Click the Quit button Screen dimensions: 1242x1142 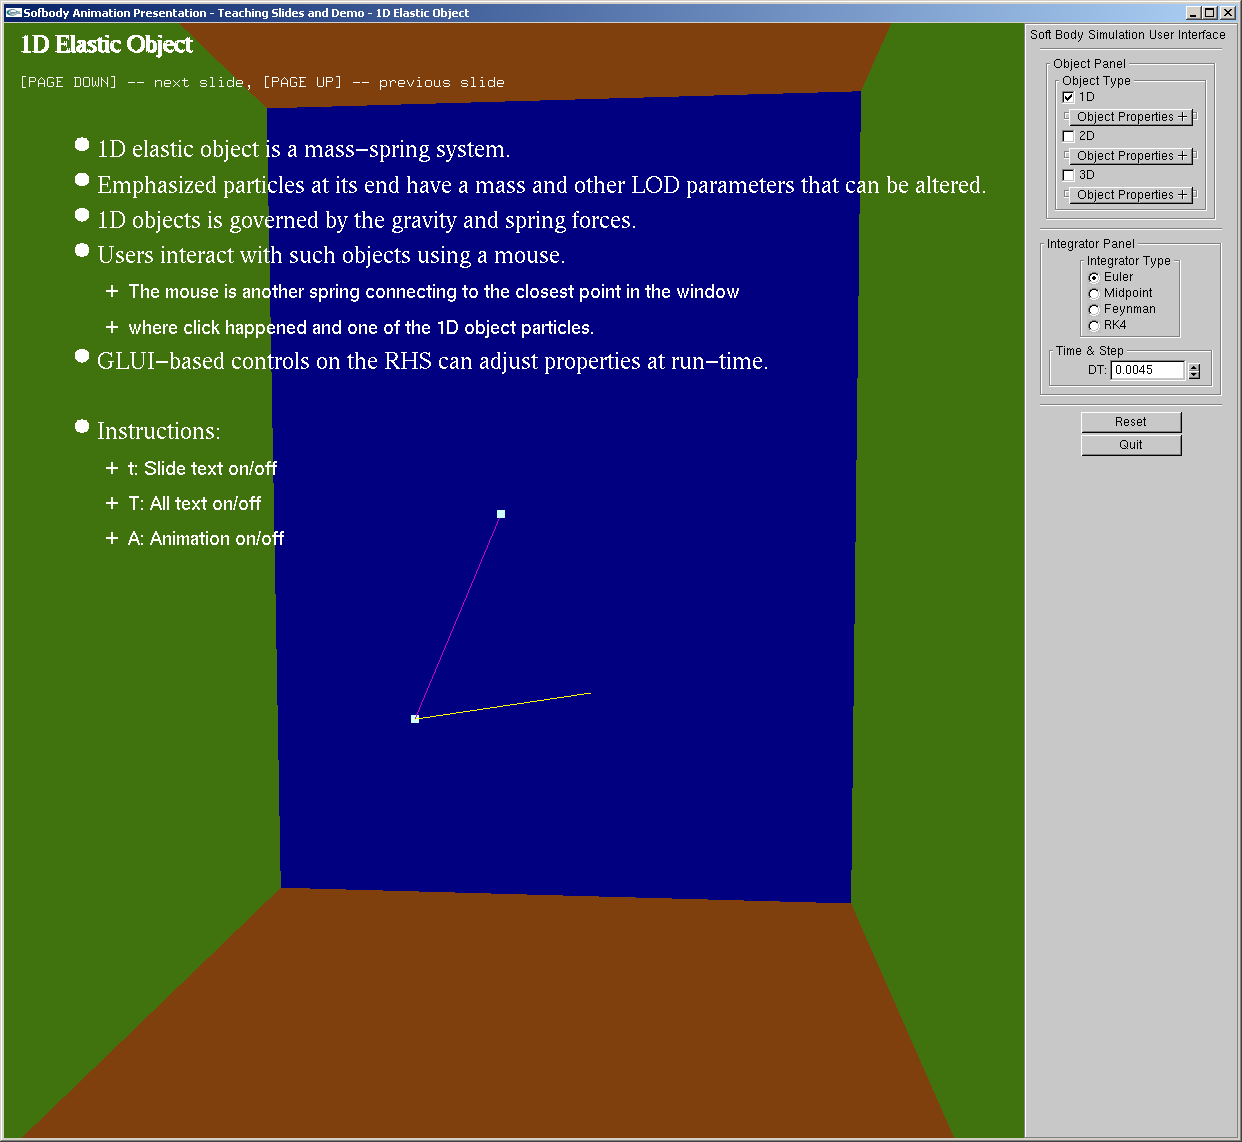click(x=1131, y=445)
